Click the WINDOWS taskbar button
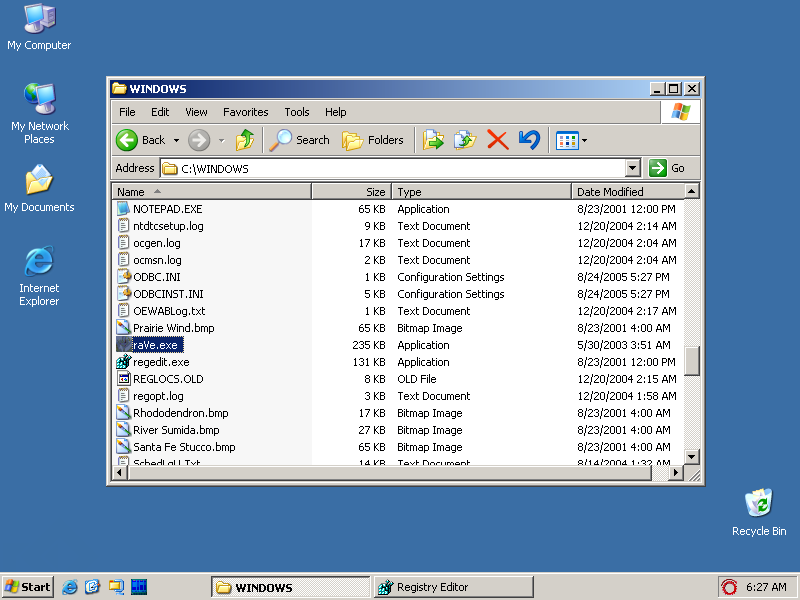This screenshot has width=800, height=600. [x=290, y=587]
